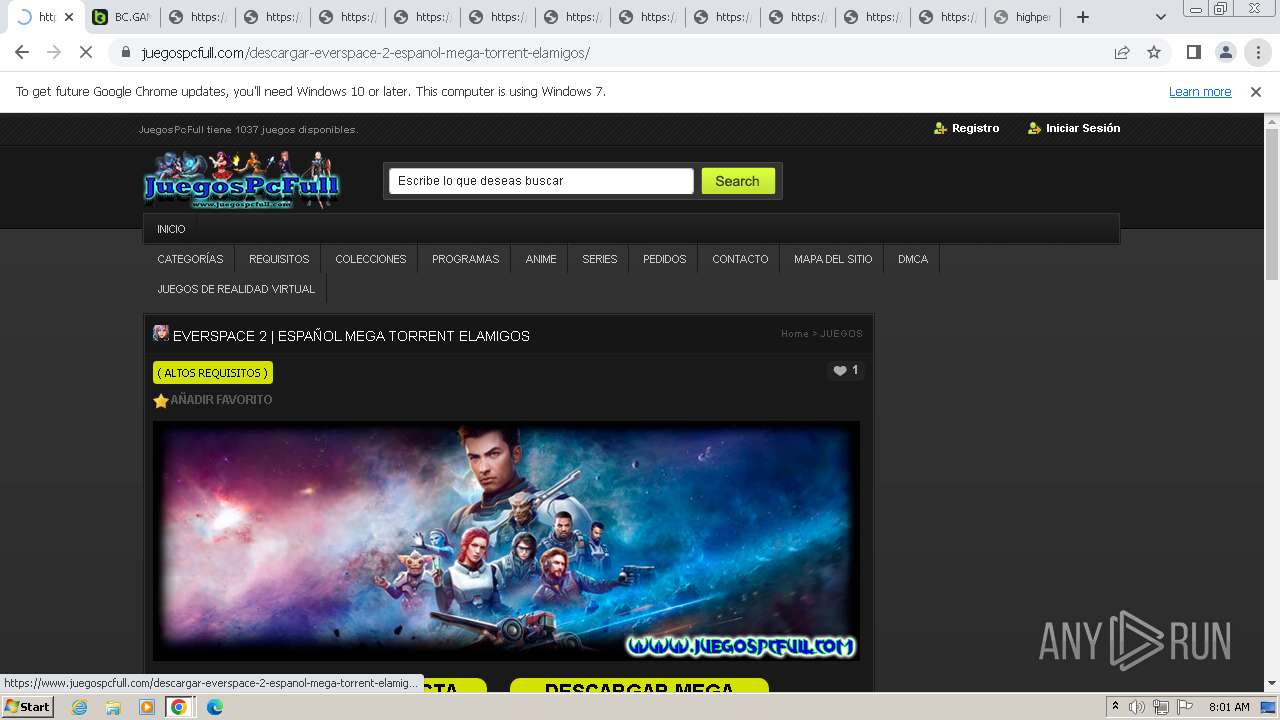Click the Everspace 2 banner image

(x=506, y=540)
